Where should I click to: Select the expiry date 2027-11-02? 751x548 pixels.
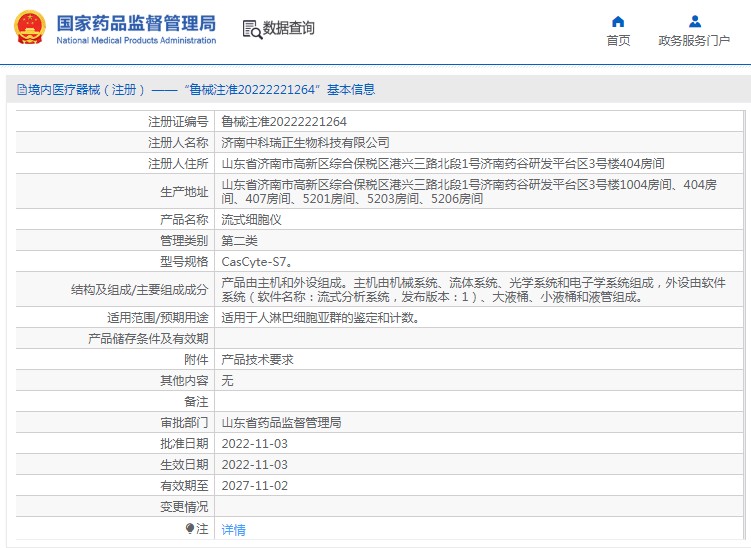coord(254,486)
